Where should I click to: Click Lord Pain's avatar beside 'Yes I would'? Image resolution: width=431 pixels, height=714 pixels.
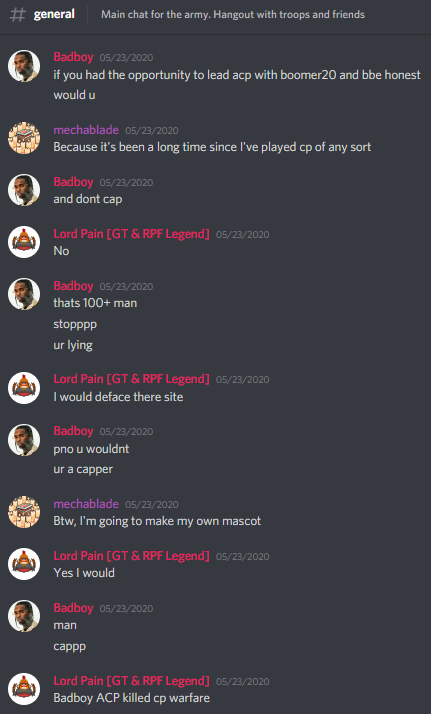[x=24, y=564]
